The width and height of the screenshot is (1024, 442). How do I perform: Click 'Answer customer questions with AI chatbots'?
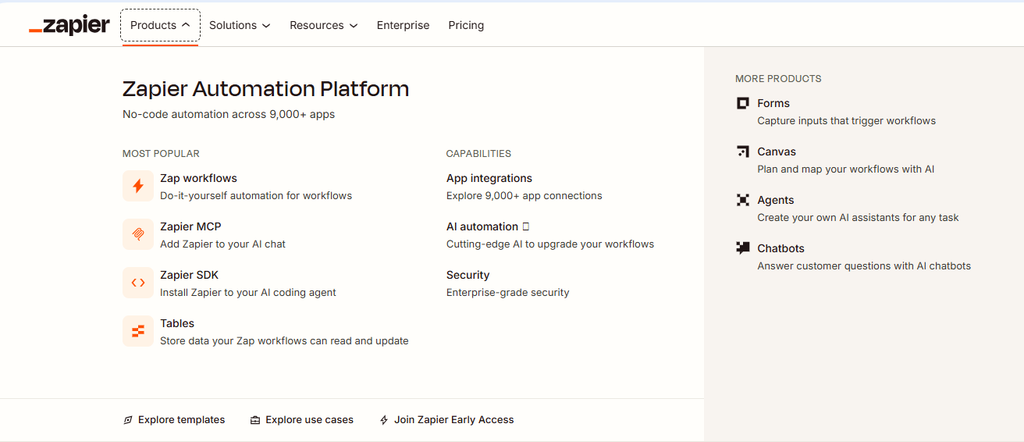click(864, 266)
